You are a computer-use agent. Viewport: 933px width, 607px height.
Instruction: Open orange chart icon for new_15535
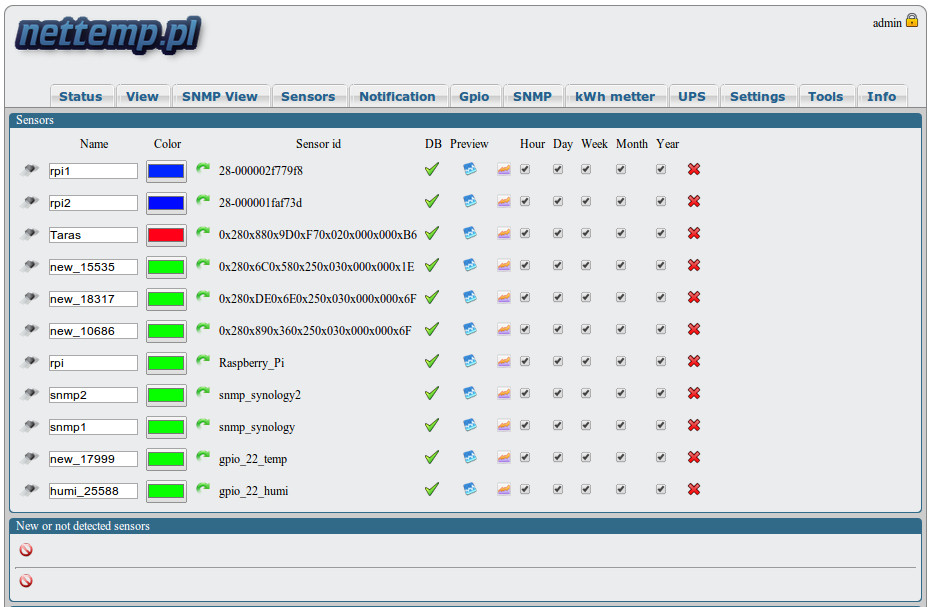(504, 265)
